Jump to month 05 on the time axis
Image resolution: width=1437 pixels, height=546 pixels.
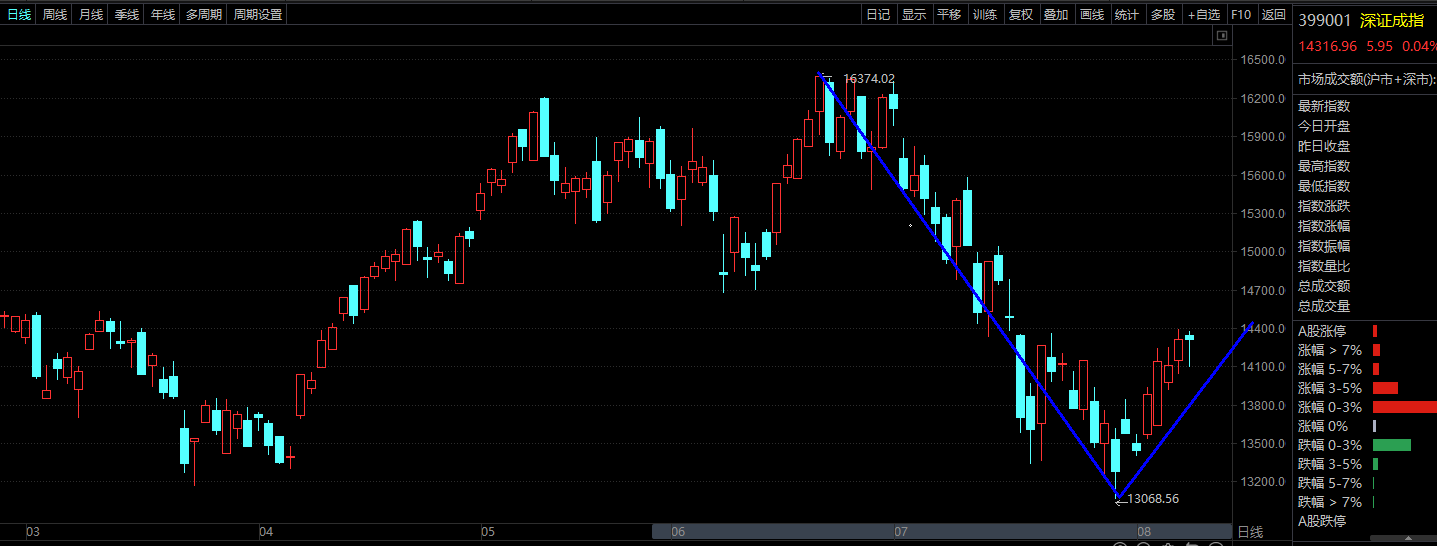pos(487,532)
